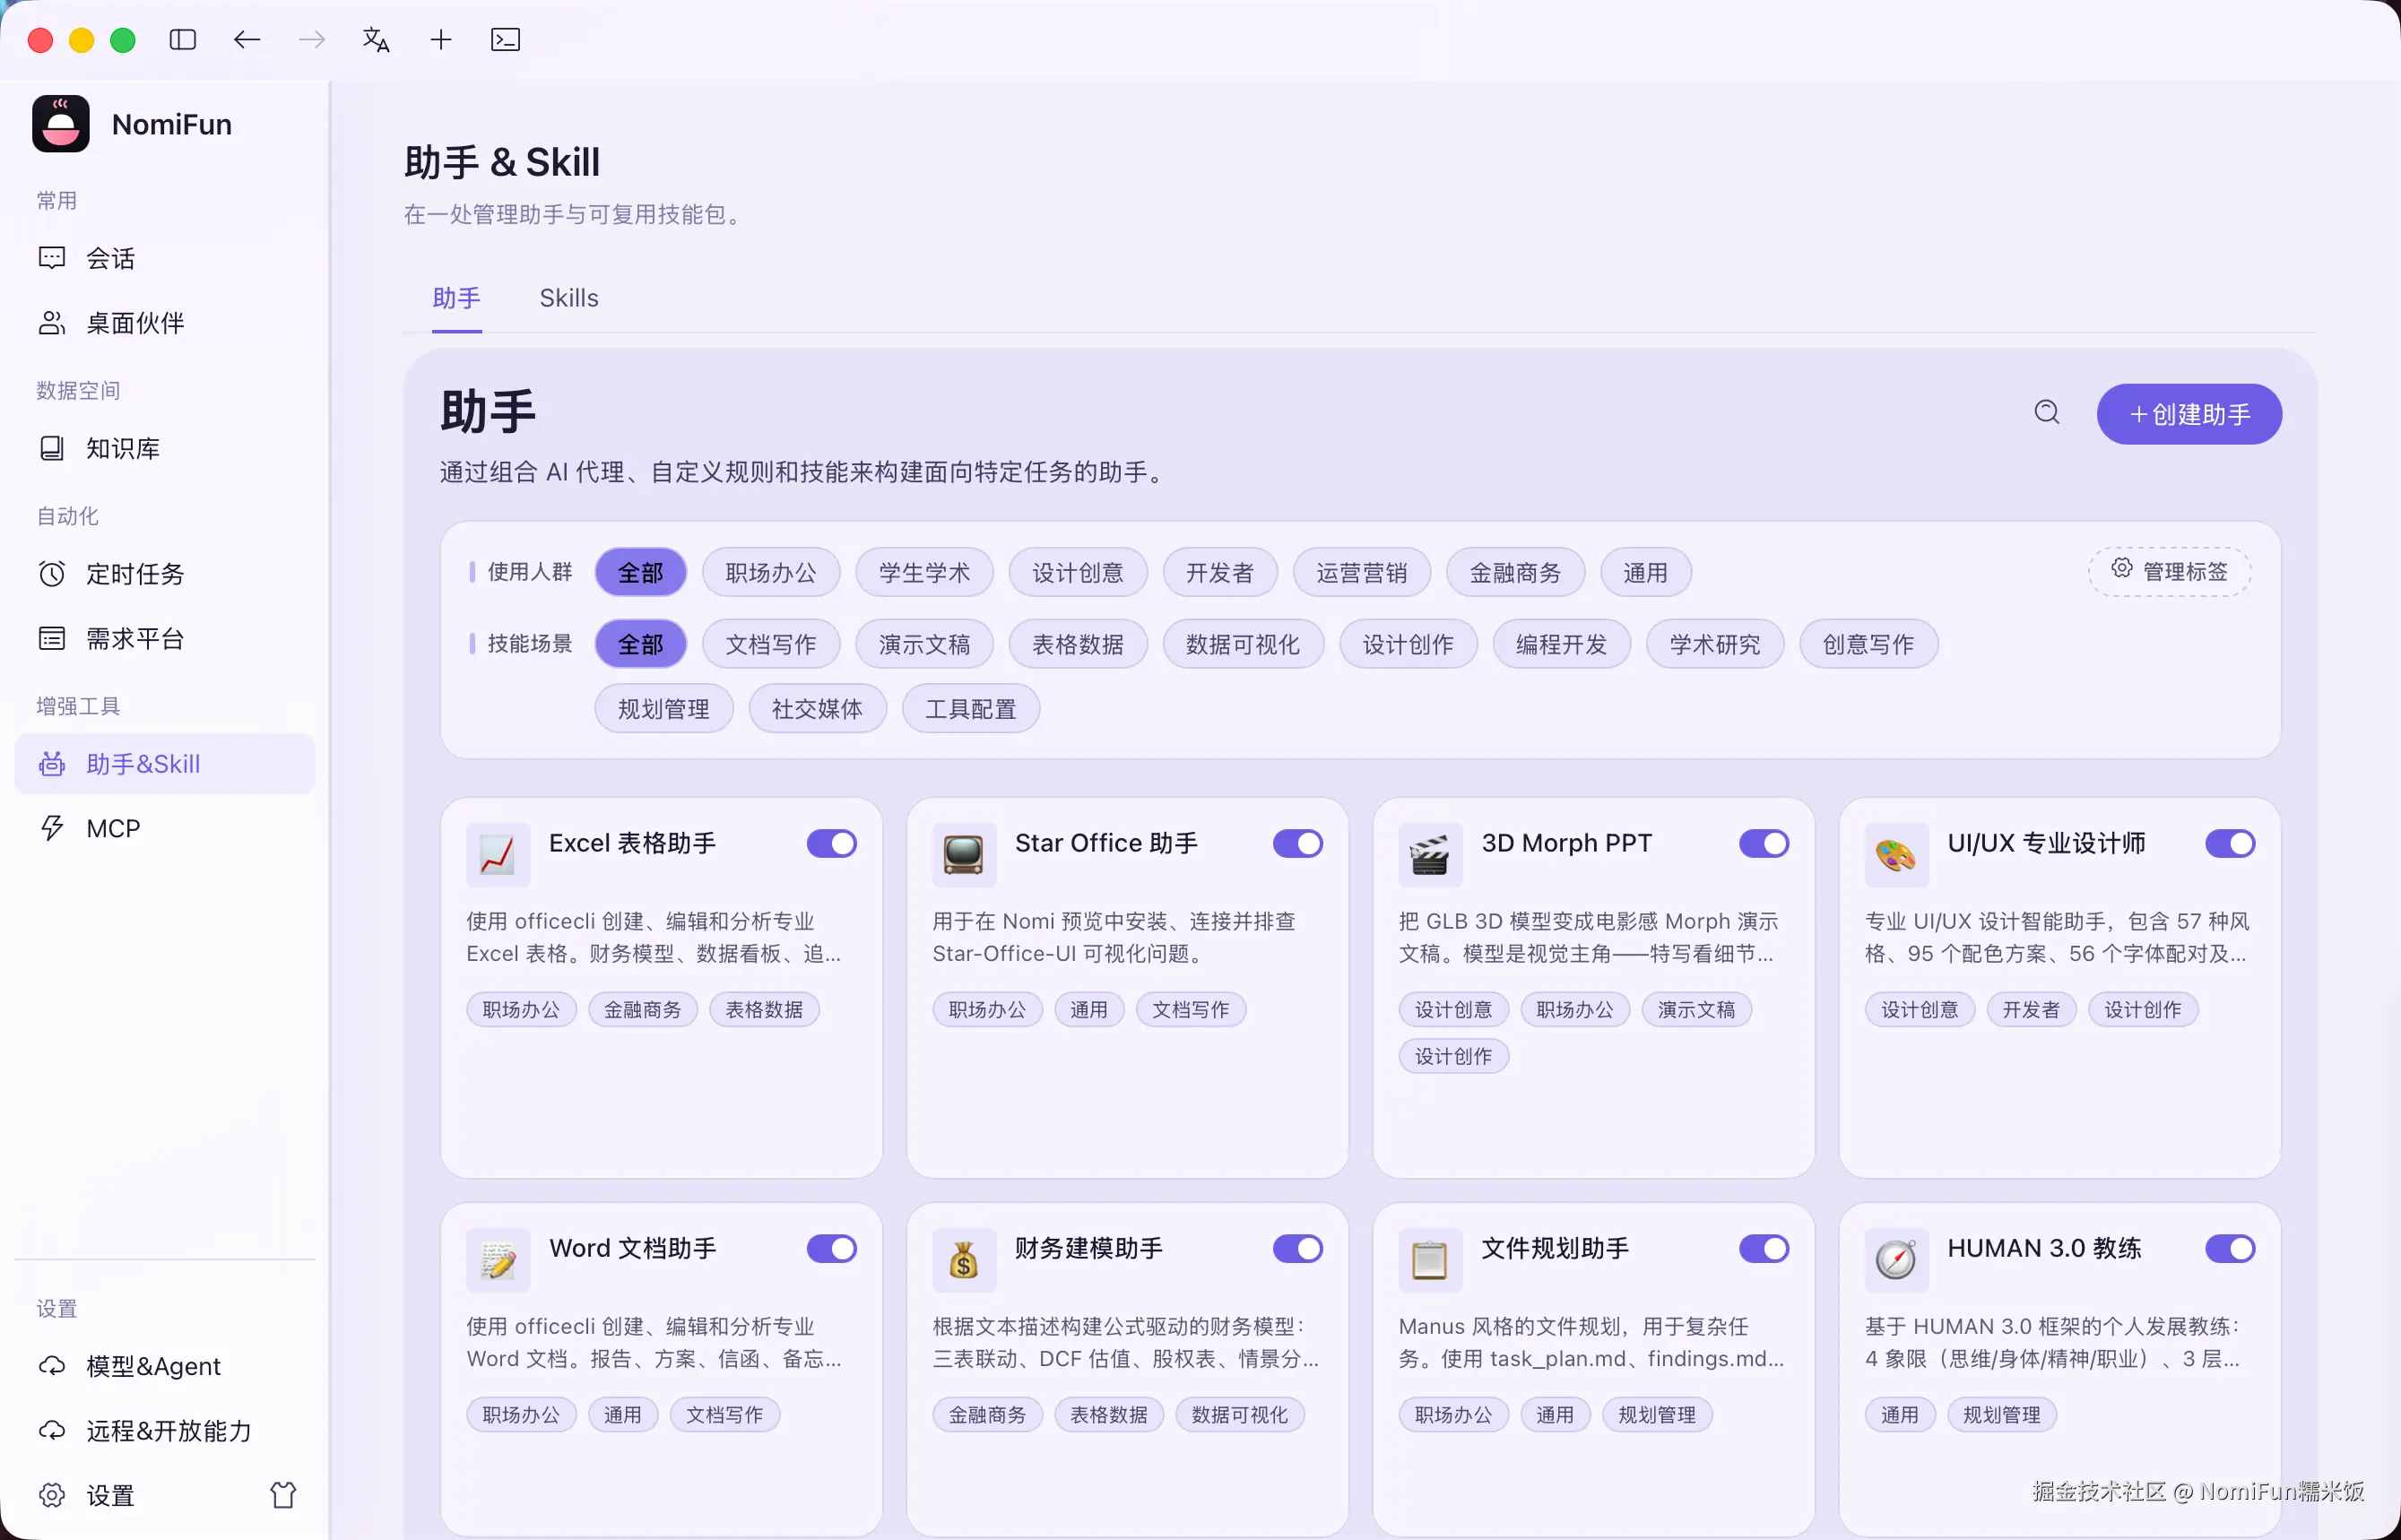Disable the Word 文档助手 toggle
This screenshot has height=1540, width=2401.
pyautogui.click(x=832, y=1249)
